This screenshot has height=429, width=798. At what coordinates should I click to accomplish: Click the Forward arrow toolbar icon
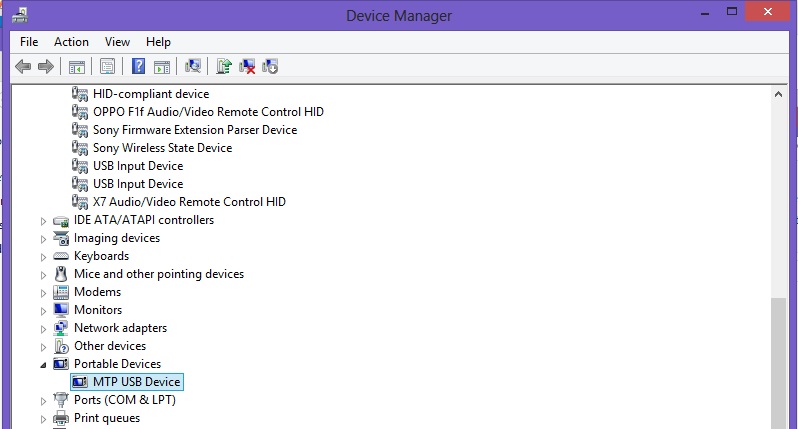[46, 66]
